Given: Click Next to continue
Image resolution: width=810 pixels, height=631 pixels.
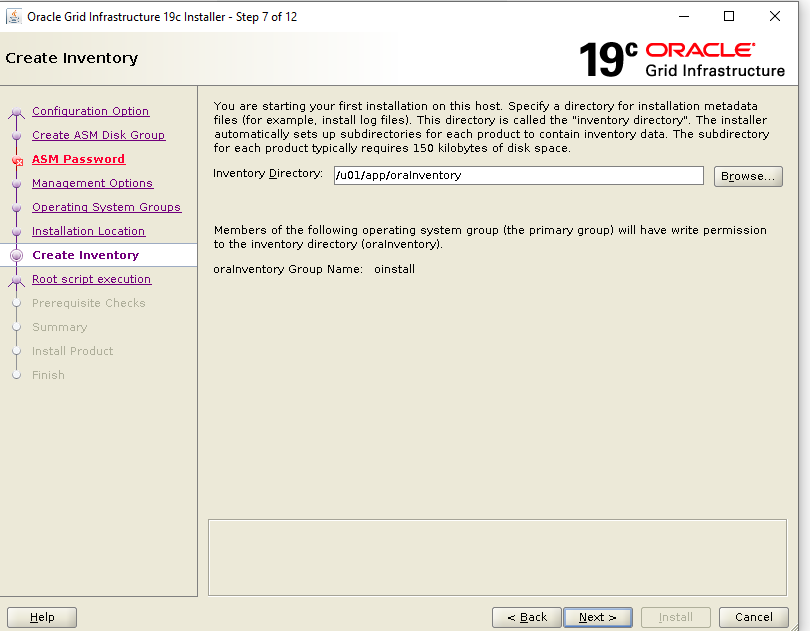Looking at the screenshot, I should [x=598, y=617].
